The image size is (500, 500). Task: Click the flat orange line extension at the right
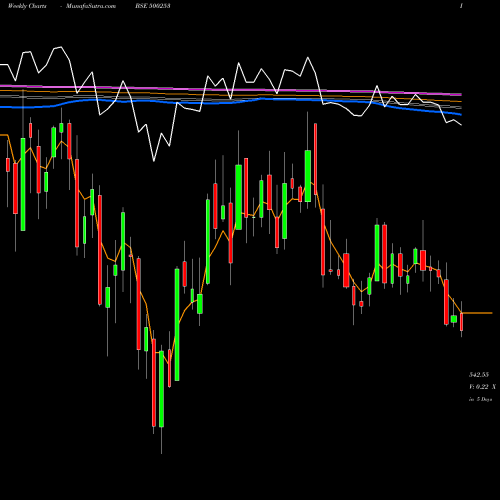(x=477, y=313)
